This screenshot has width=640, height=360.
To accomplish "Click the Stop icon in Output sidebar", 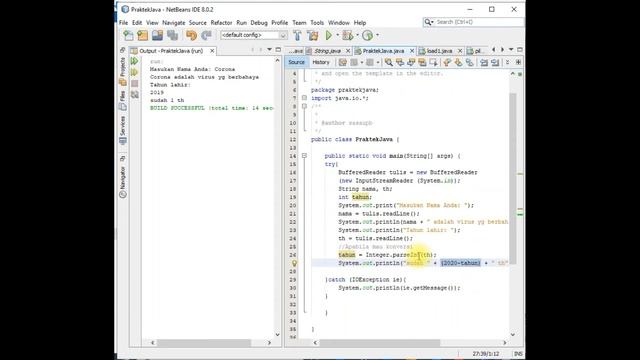I will (x=134, y=83).
